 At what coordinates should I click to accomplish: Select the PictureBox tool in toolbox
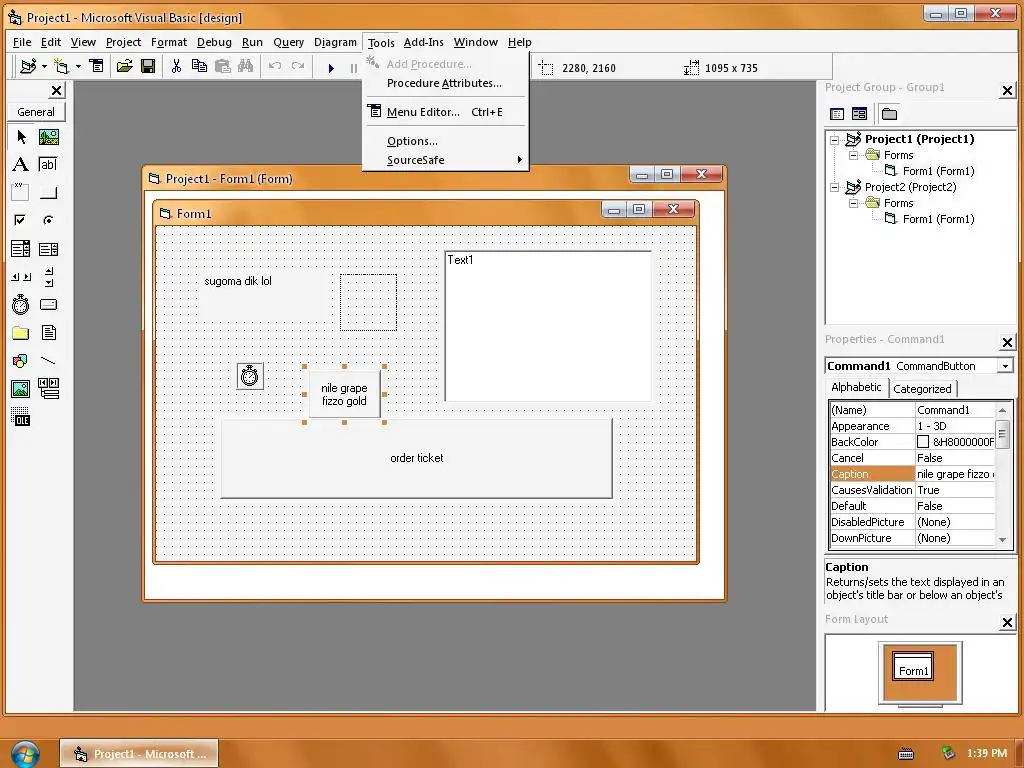click(48, 136)
